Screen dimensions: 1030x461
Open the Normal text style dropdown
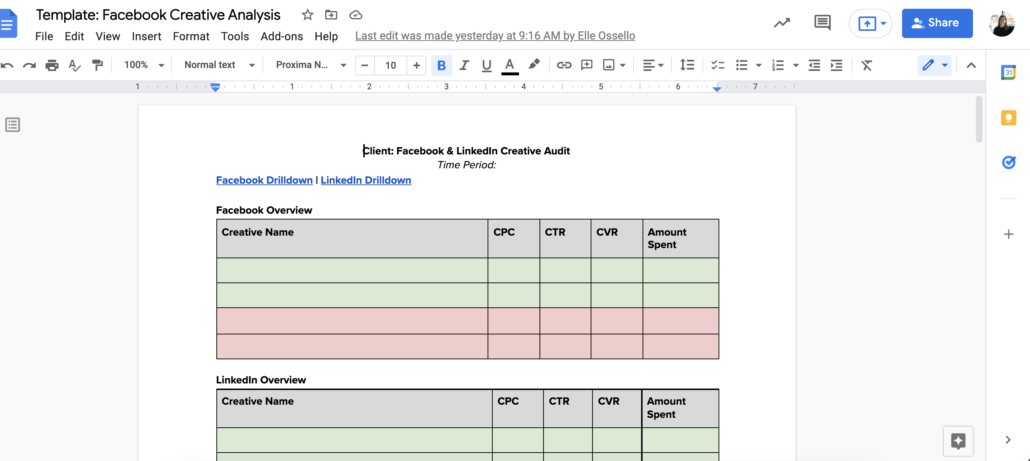[218, 65]
